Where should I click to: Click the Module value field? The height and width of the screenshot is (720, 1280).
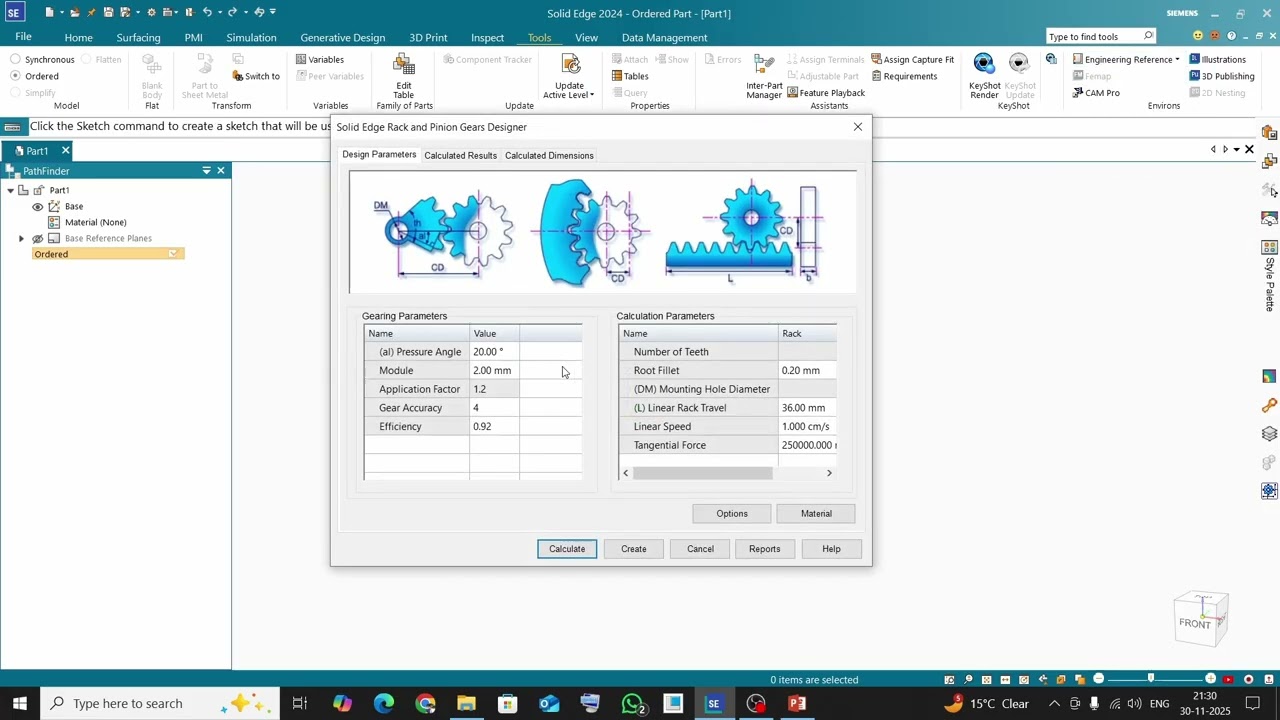tap(494, 370)
